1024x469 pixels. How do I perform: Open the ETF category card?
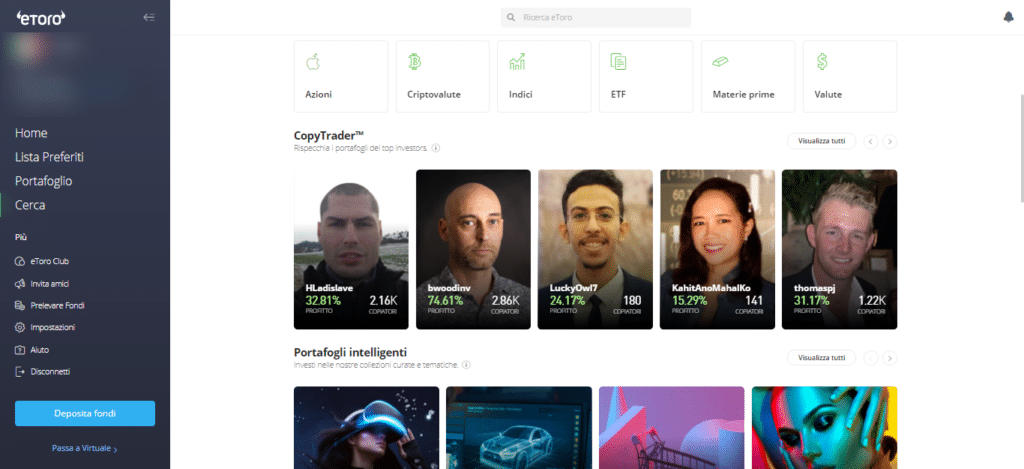point(646,76)
